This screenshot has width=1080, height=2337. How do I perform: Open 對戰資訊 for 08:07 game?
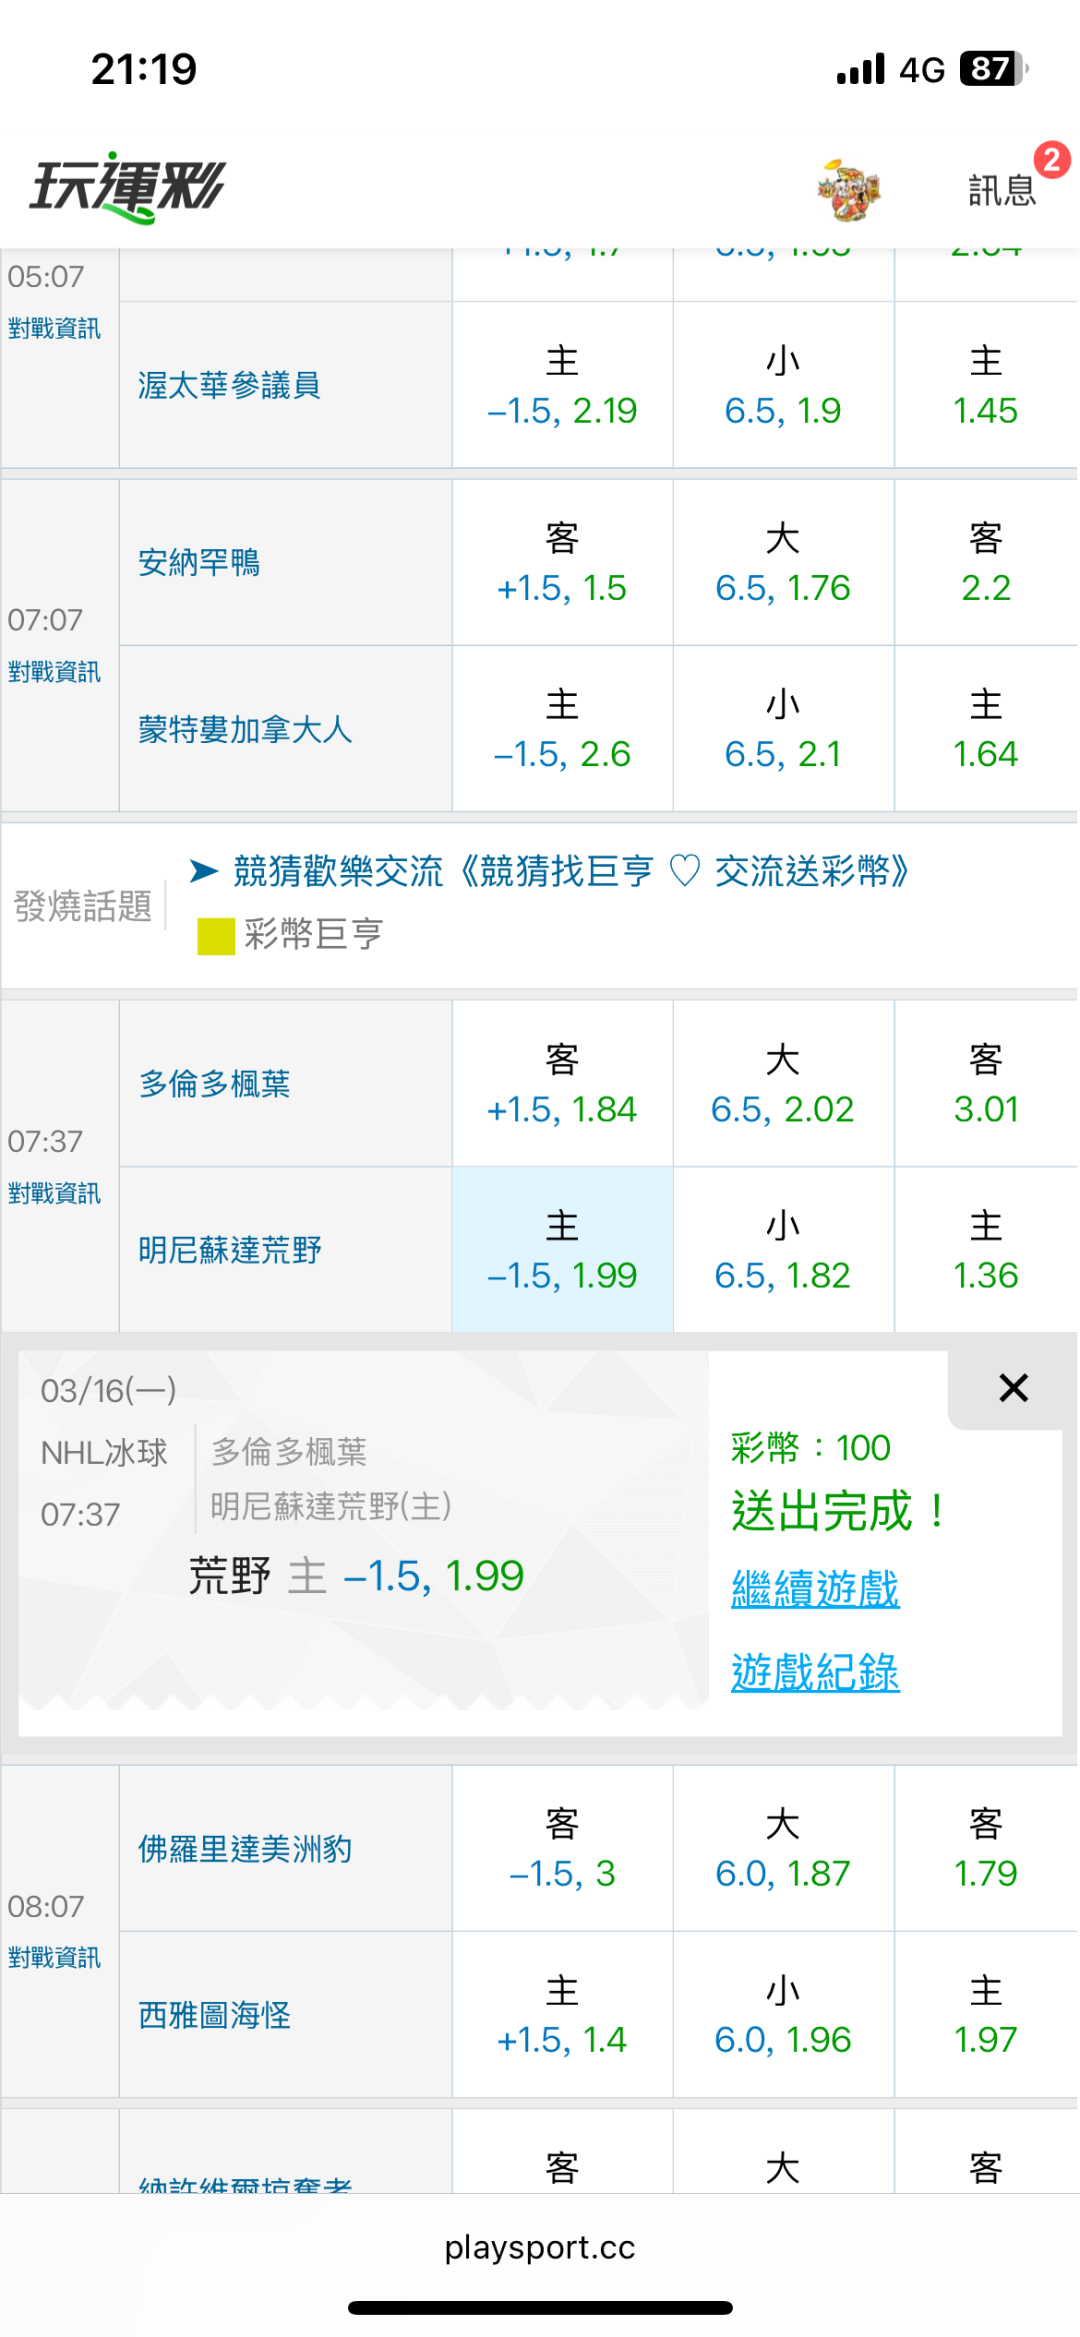(x=54, y=1957)
